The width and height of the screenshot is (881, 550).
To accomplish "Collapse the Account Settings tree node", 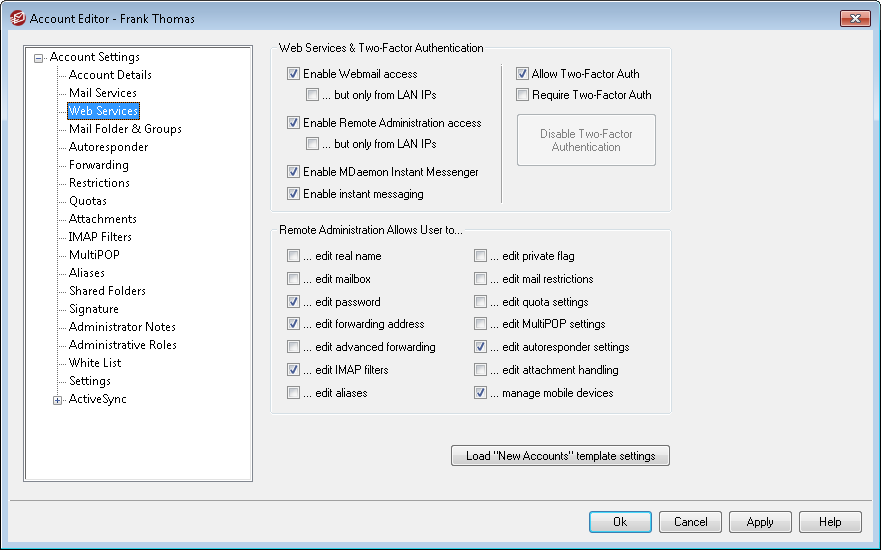I will coord(39,58).
